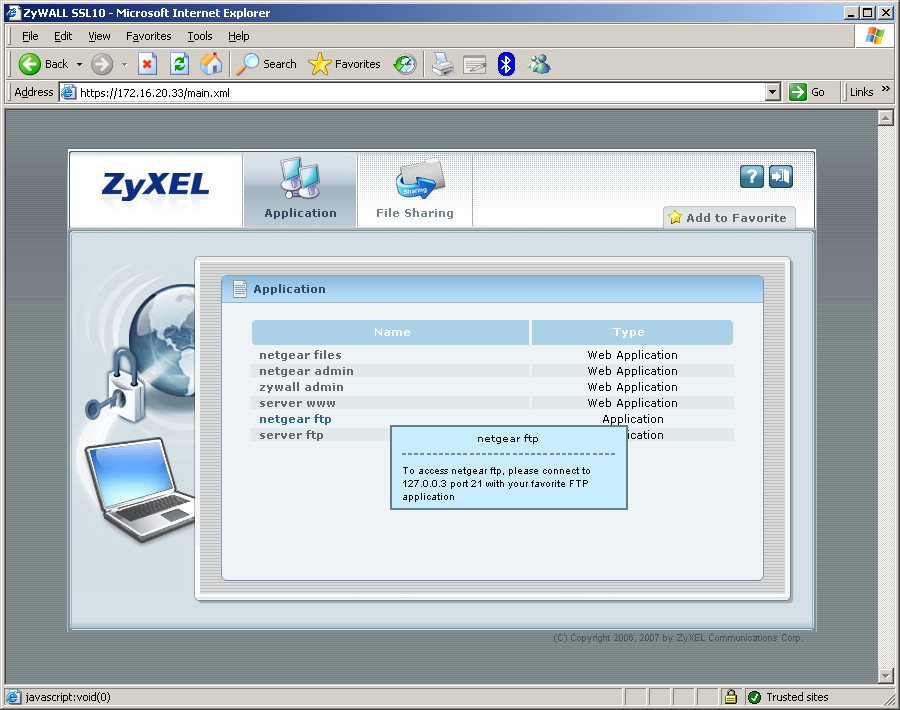This screenshot has width=900, height=710.
Task: Click the ZyXEL help question mark icon
Action: [752, 177]
